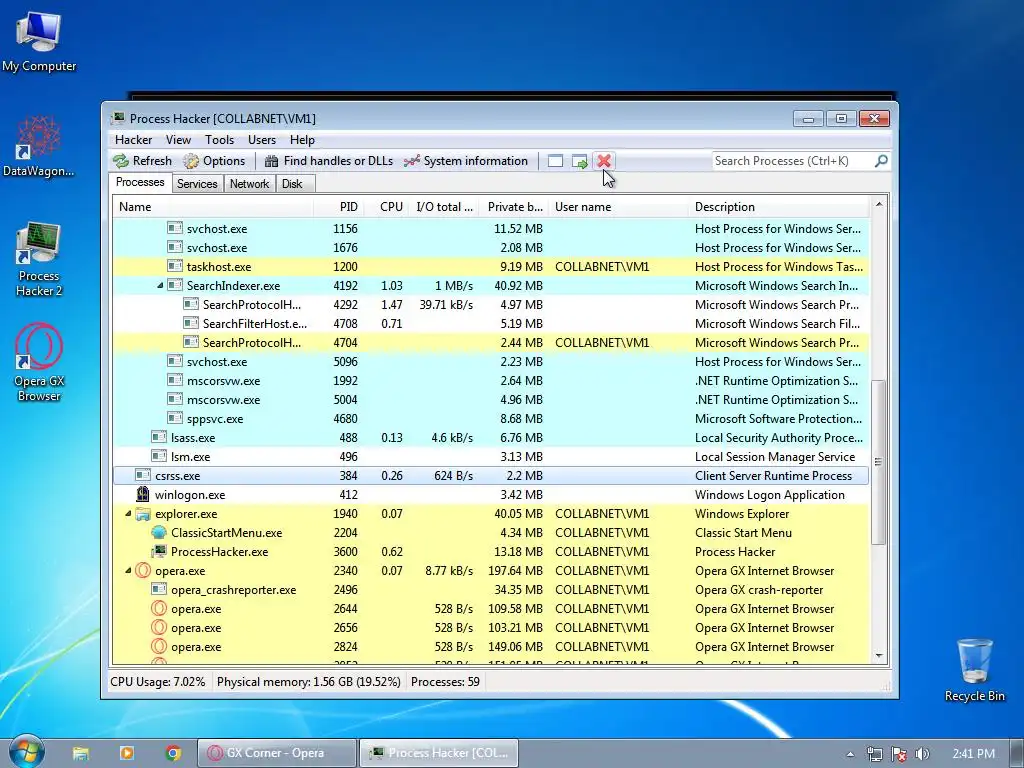The image size is (1024, 768).
Task: Click the red X kill window icon
Action: click(603, 161)
